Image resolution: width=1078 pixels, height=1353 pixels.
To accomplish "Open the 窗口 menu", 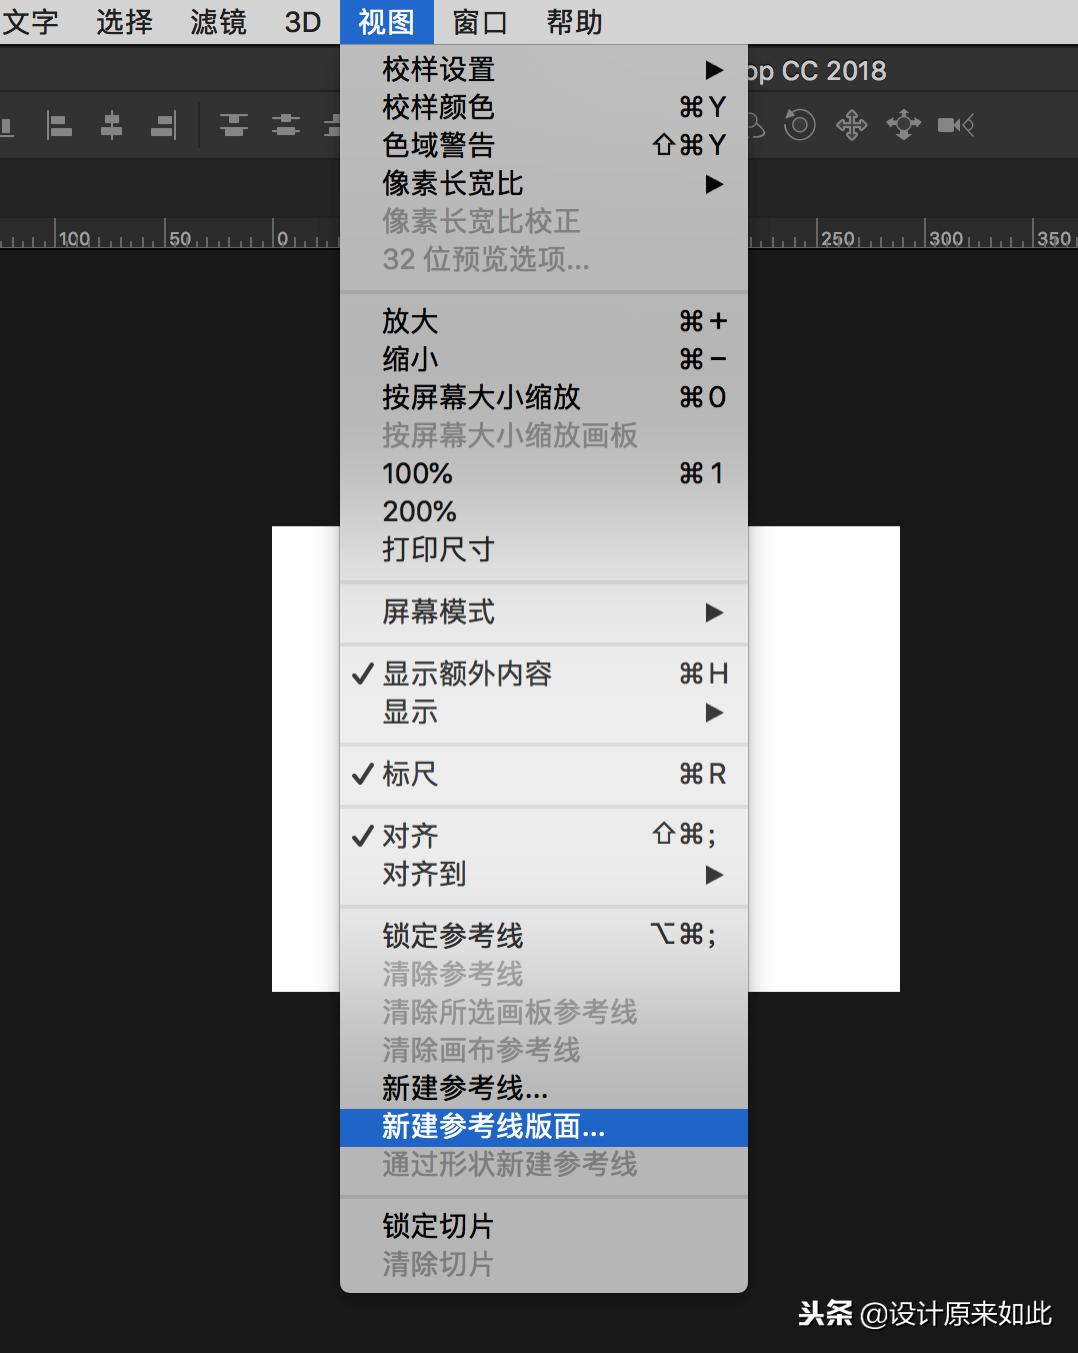I will [478, 21].
